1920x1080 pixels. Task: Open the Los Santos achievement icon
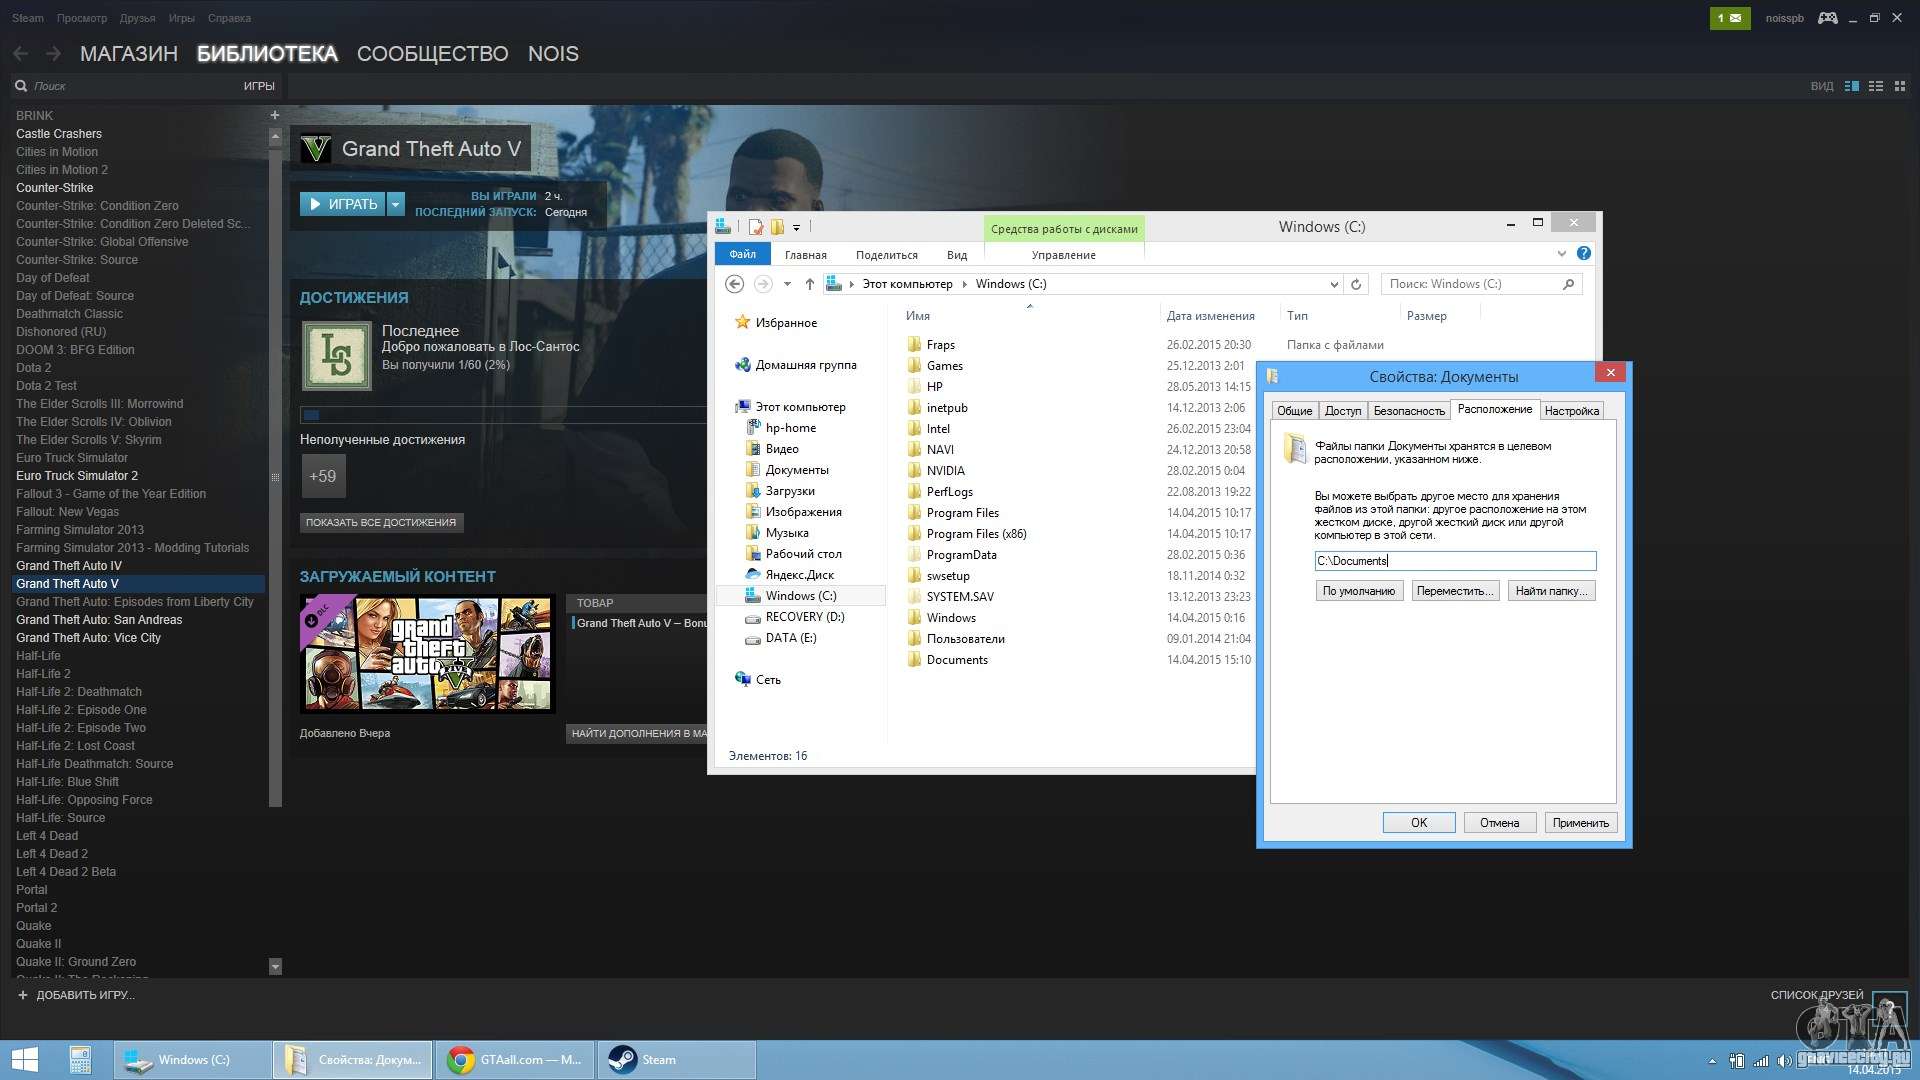pyautogui.click(x=337, y=355)
